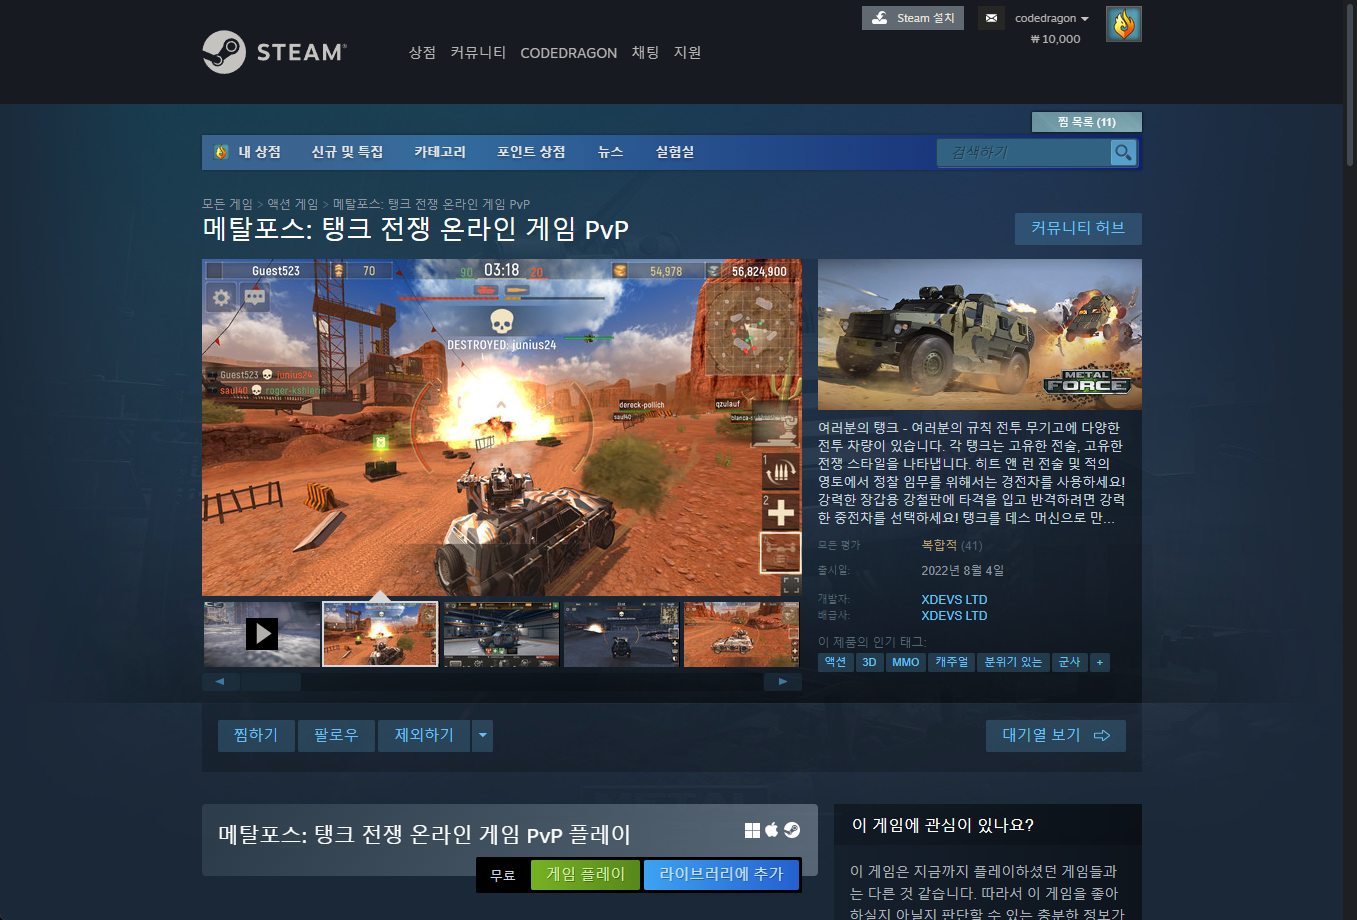Screen dimensions: 1357x920
Task: Open the 지원 menu
Action: 687,52
